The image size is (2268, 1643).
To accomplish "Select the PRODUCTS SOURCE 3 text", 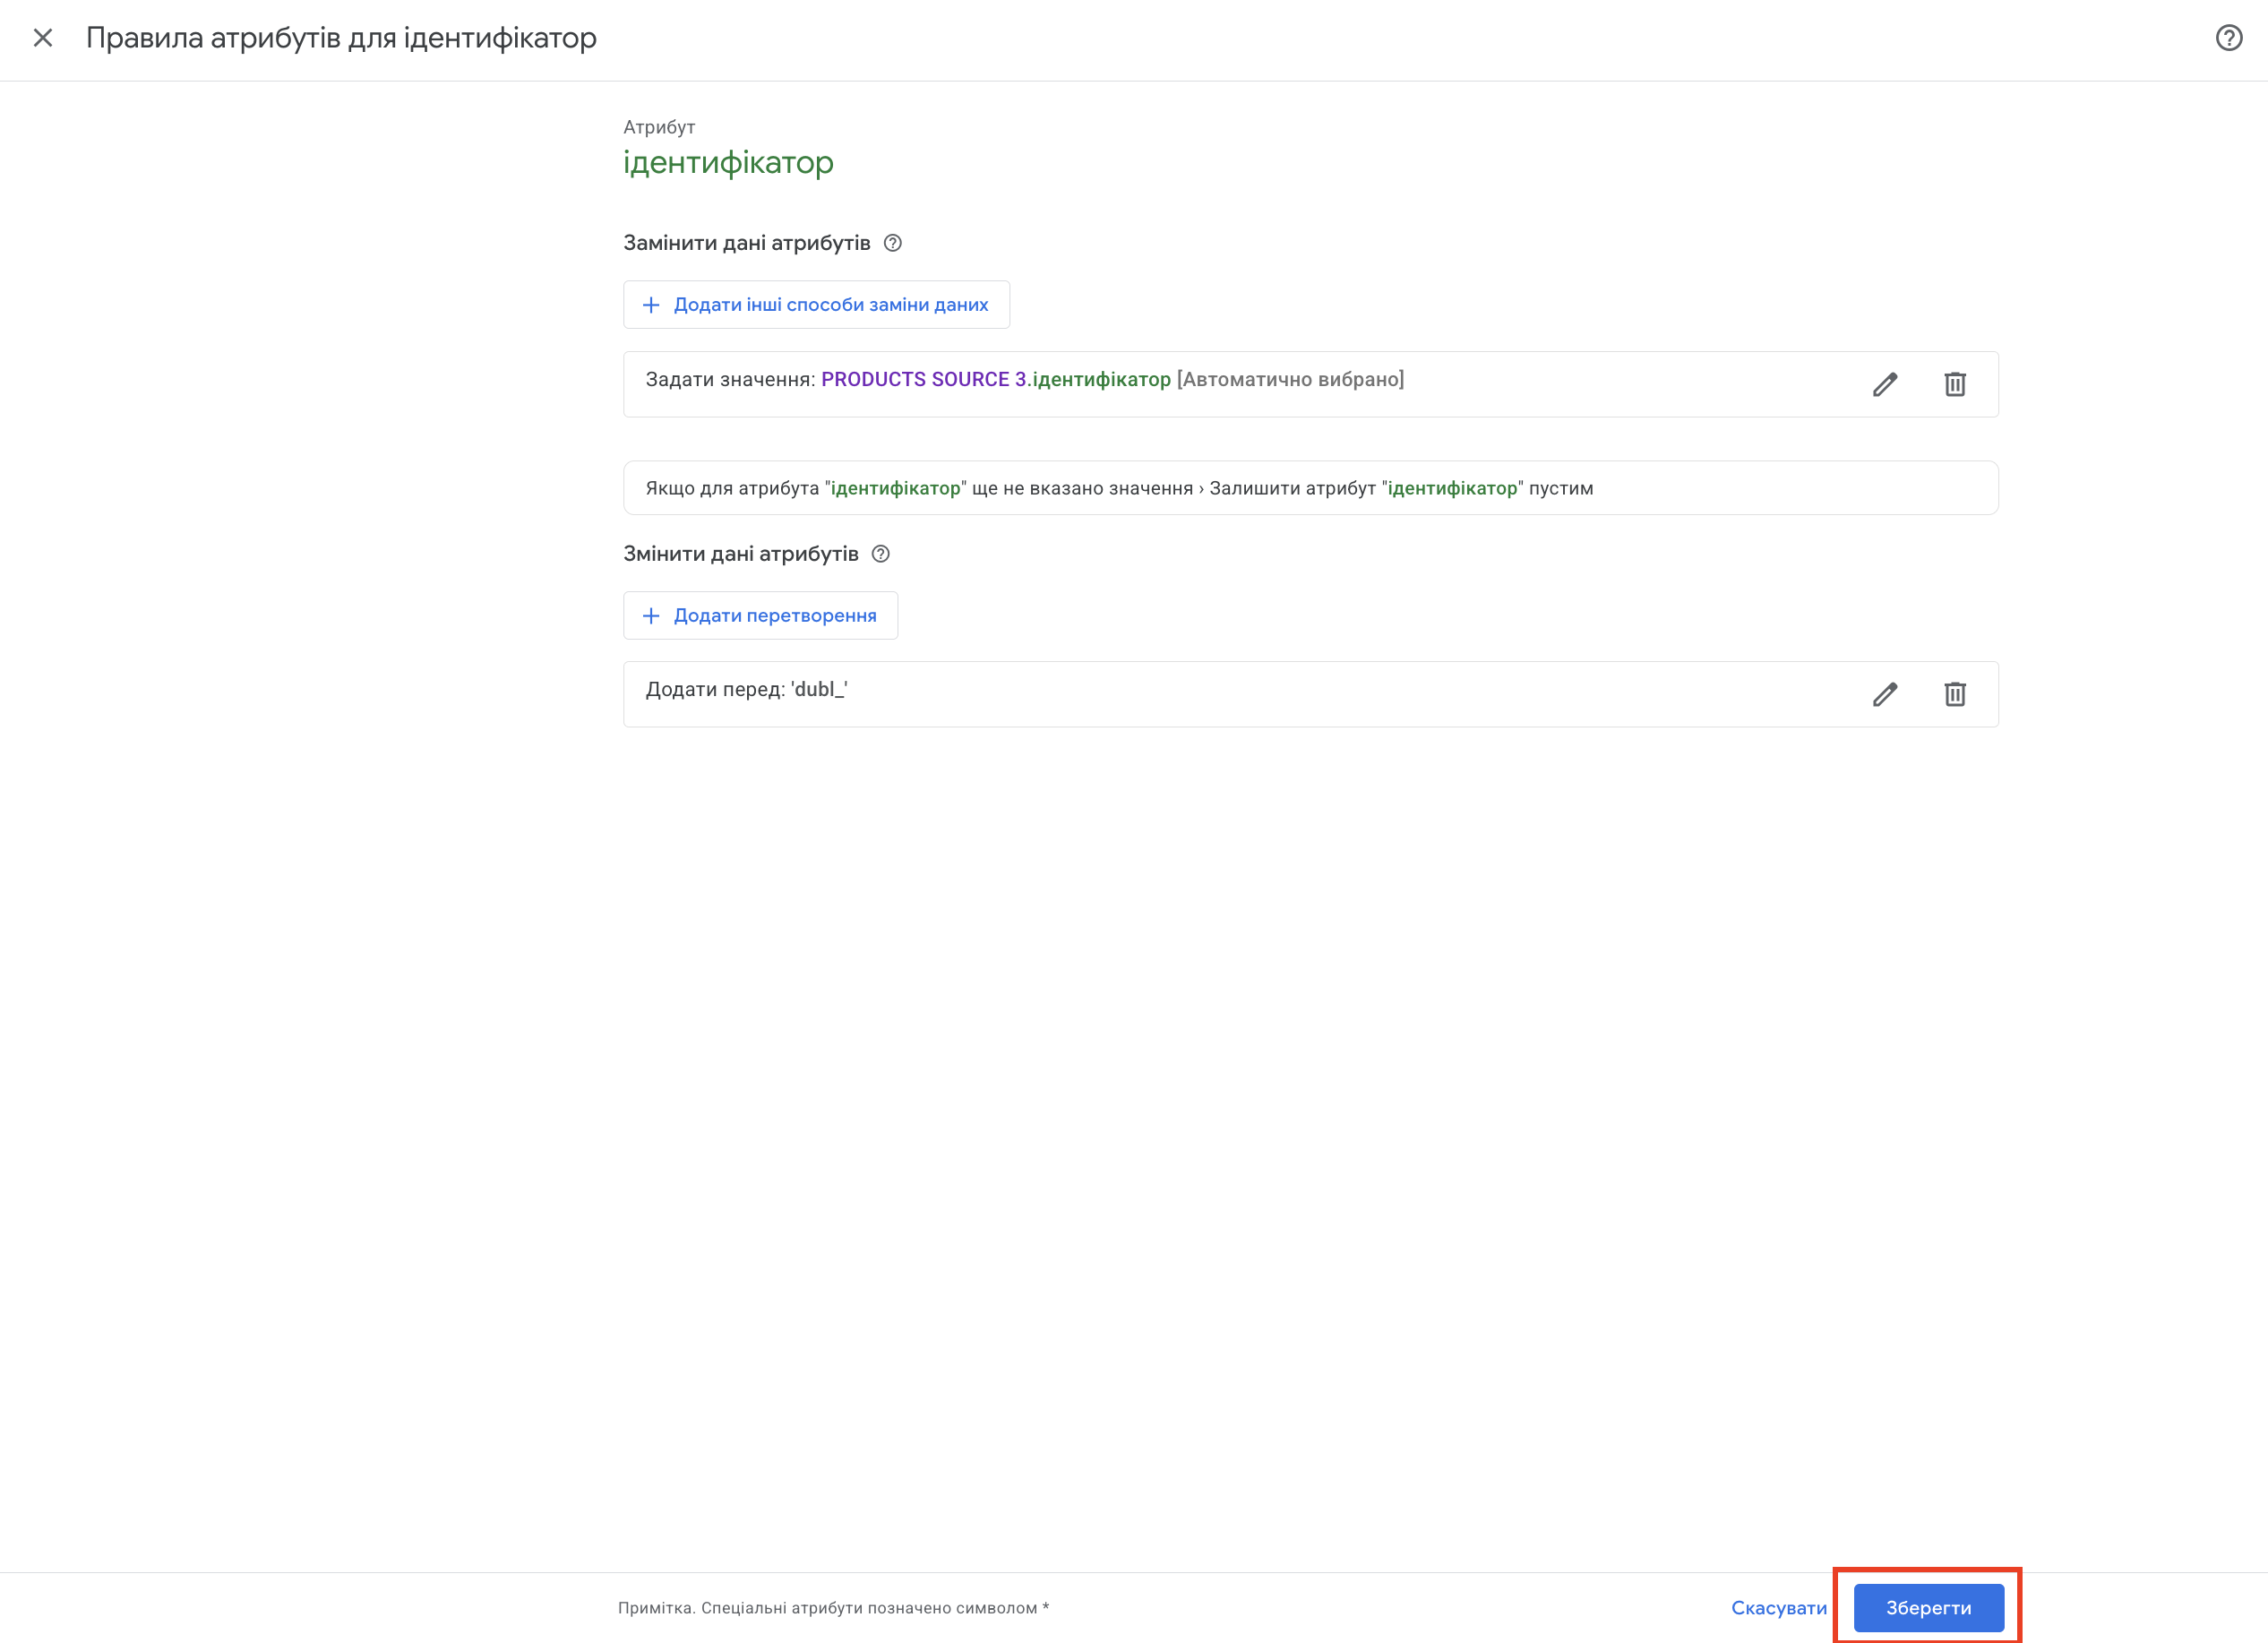I will pyautogui.click(x=924, y=379).
